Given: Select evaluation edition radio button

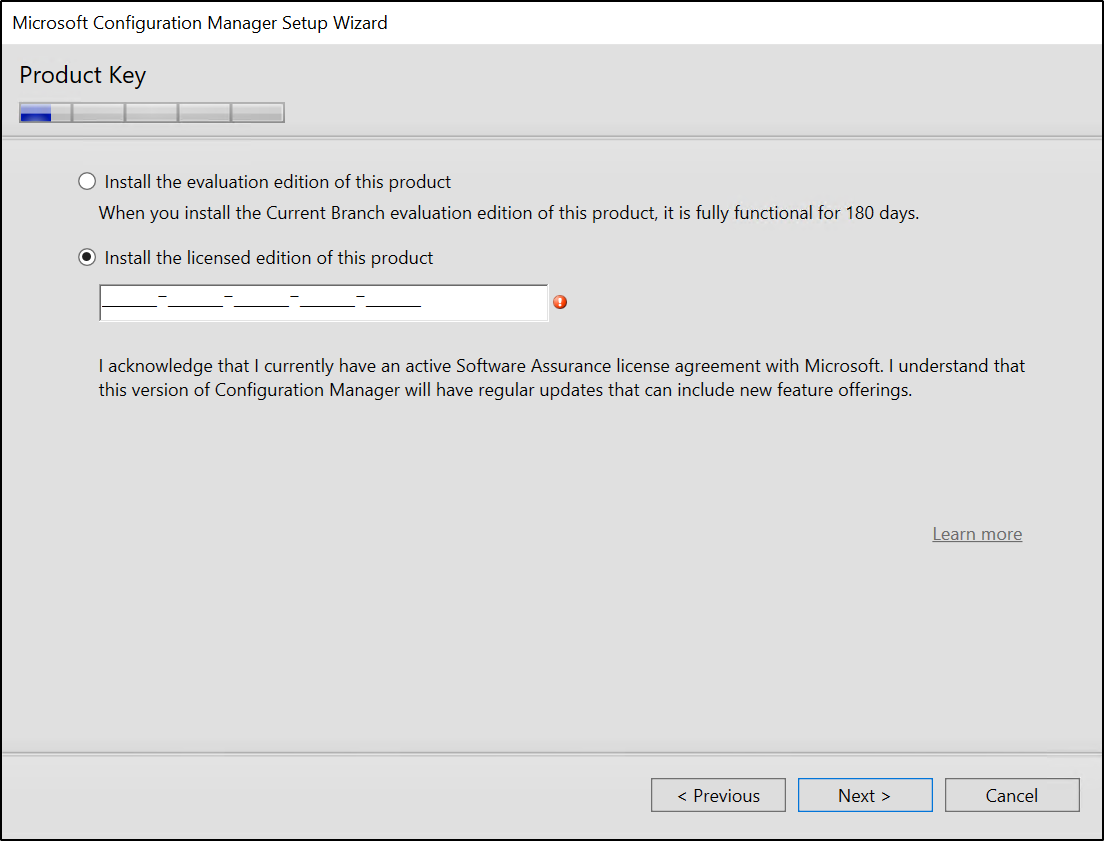Looking at the screenshot, I should [x=87, y=182].
